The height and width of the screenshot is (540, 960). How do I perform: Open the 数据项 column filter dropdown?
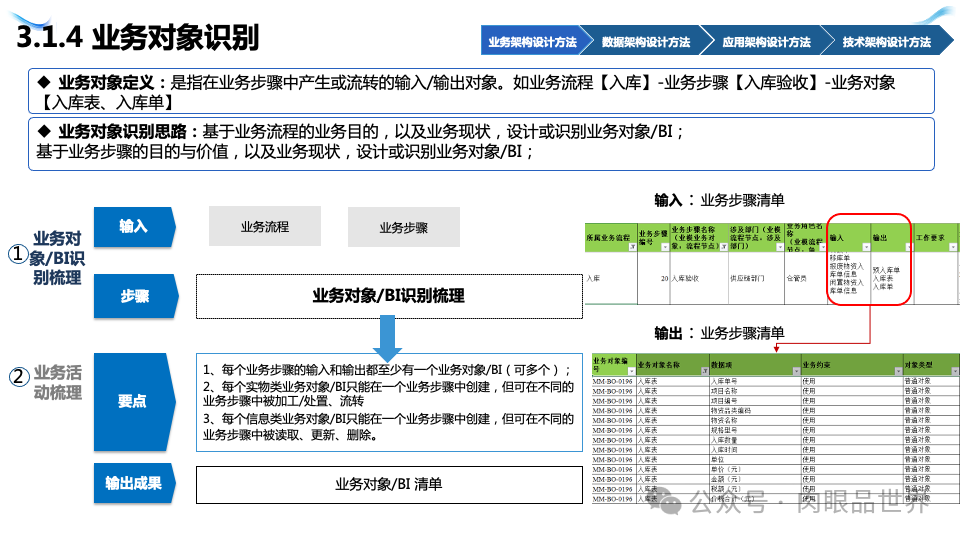coord(796,371)
